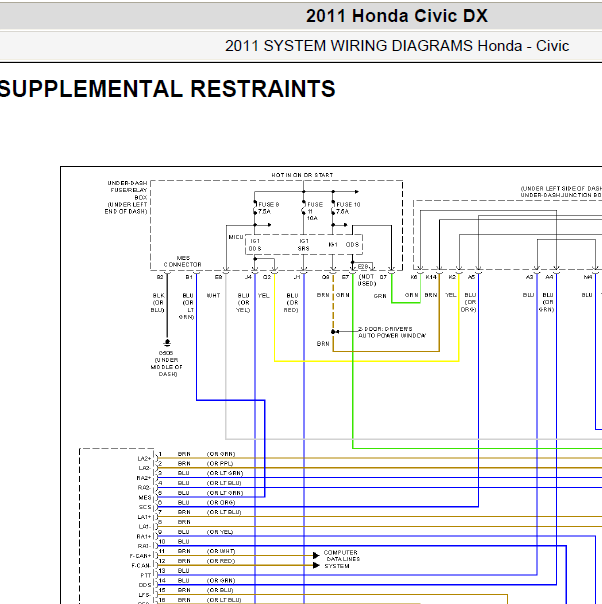Click the 'LA1+' pin label
602x604 pixels.
[x=144, y=517]
